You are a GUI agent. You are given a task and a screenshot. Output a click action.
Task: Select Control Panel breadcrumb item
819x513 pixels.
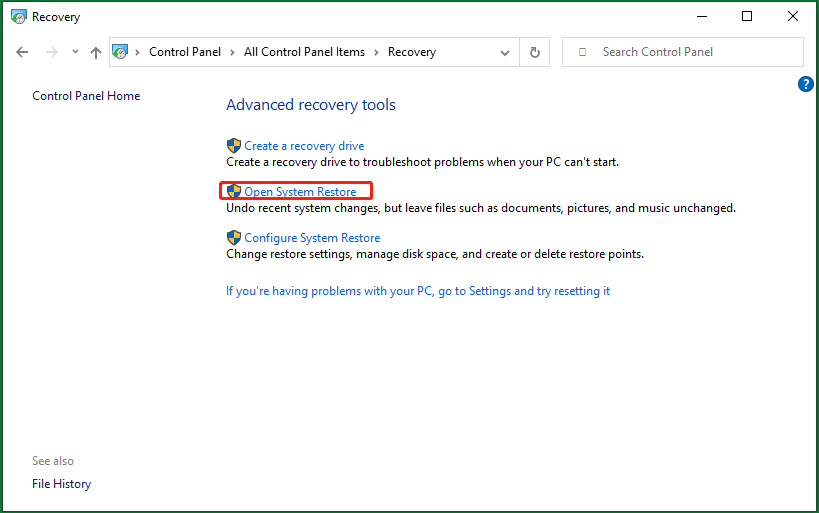coord(185,52)
